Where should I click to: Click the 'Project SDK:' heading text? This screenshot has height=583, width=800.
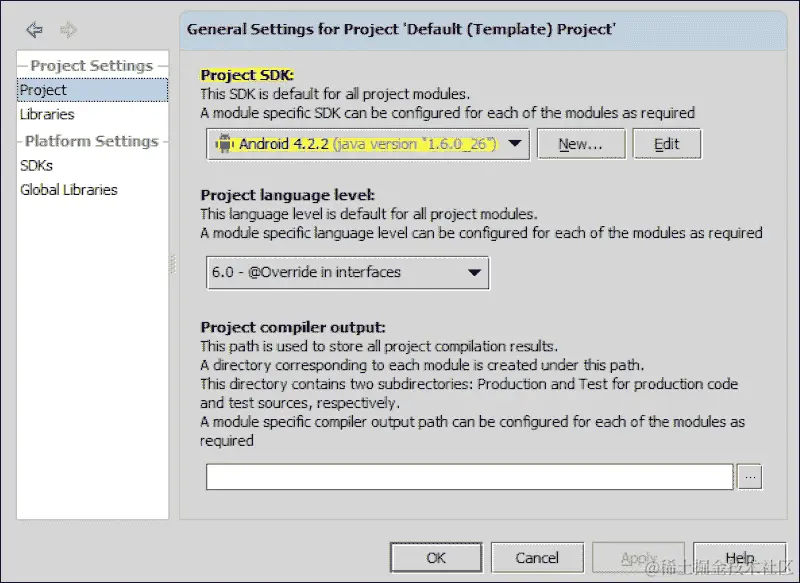pyautogui.click(x=247, y=75)
